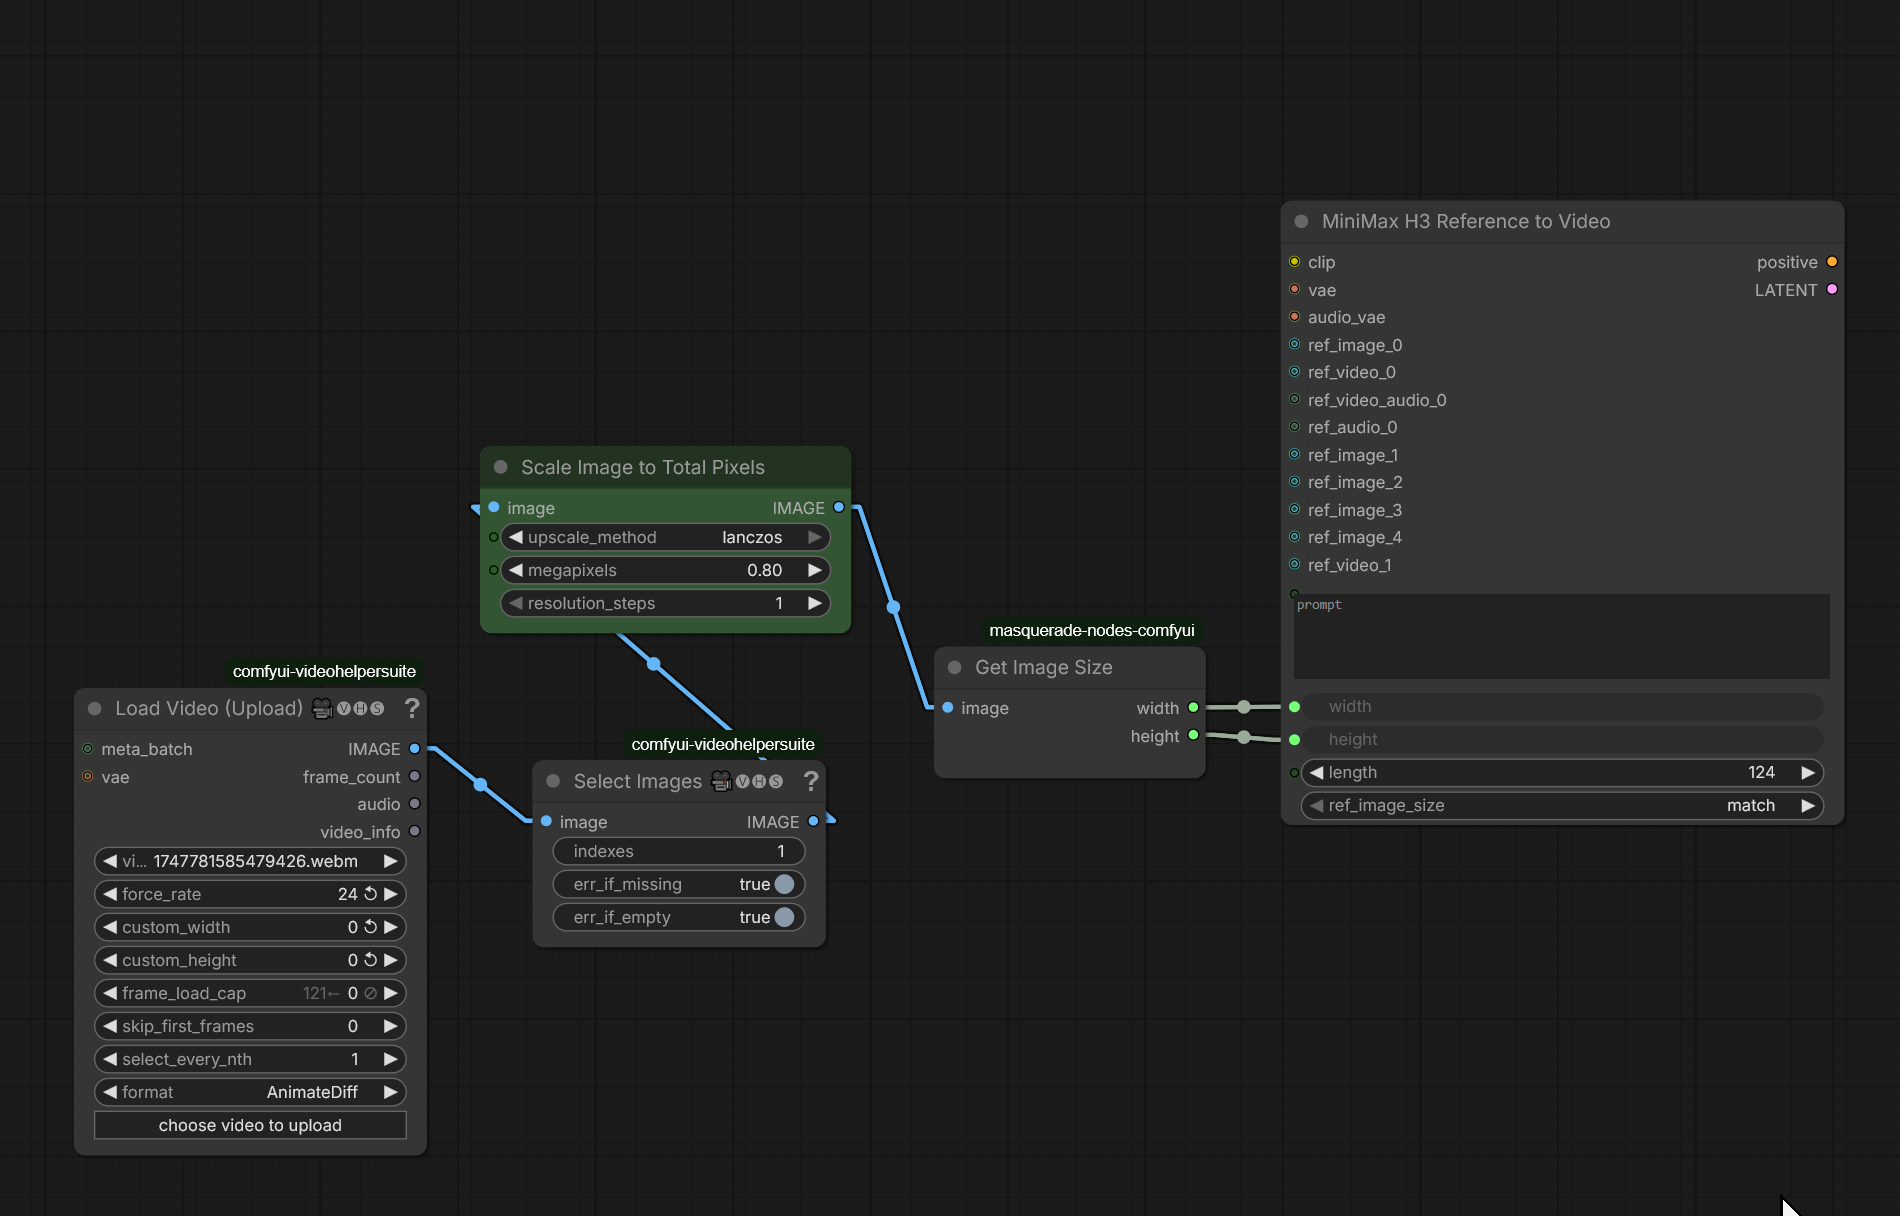Reset force_rate value icon
Screen dimensions: 1900x1216
[x=370, y=894]
